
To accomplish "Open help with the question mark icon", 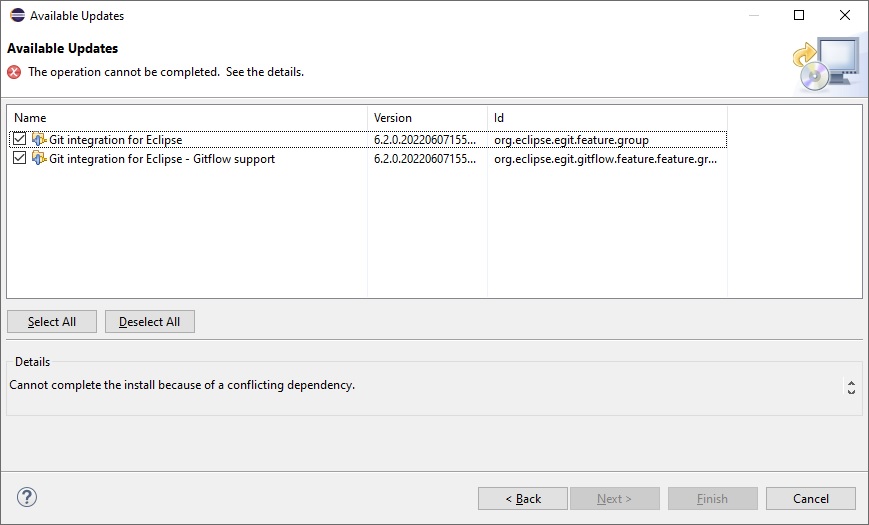I will tap(27, 497).
